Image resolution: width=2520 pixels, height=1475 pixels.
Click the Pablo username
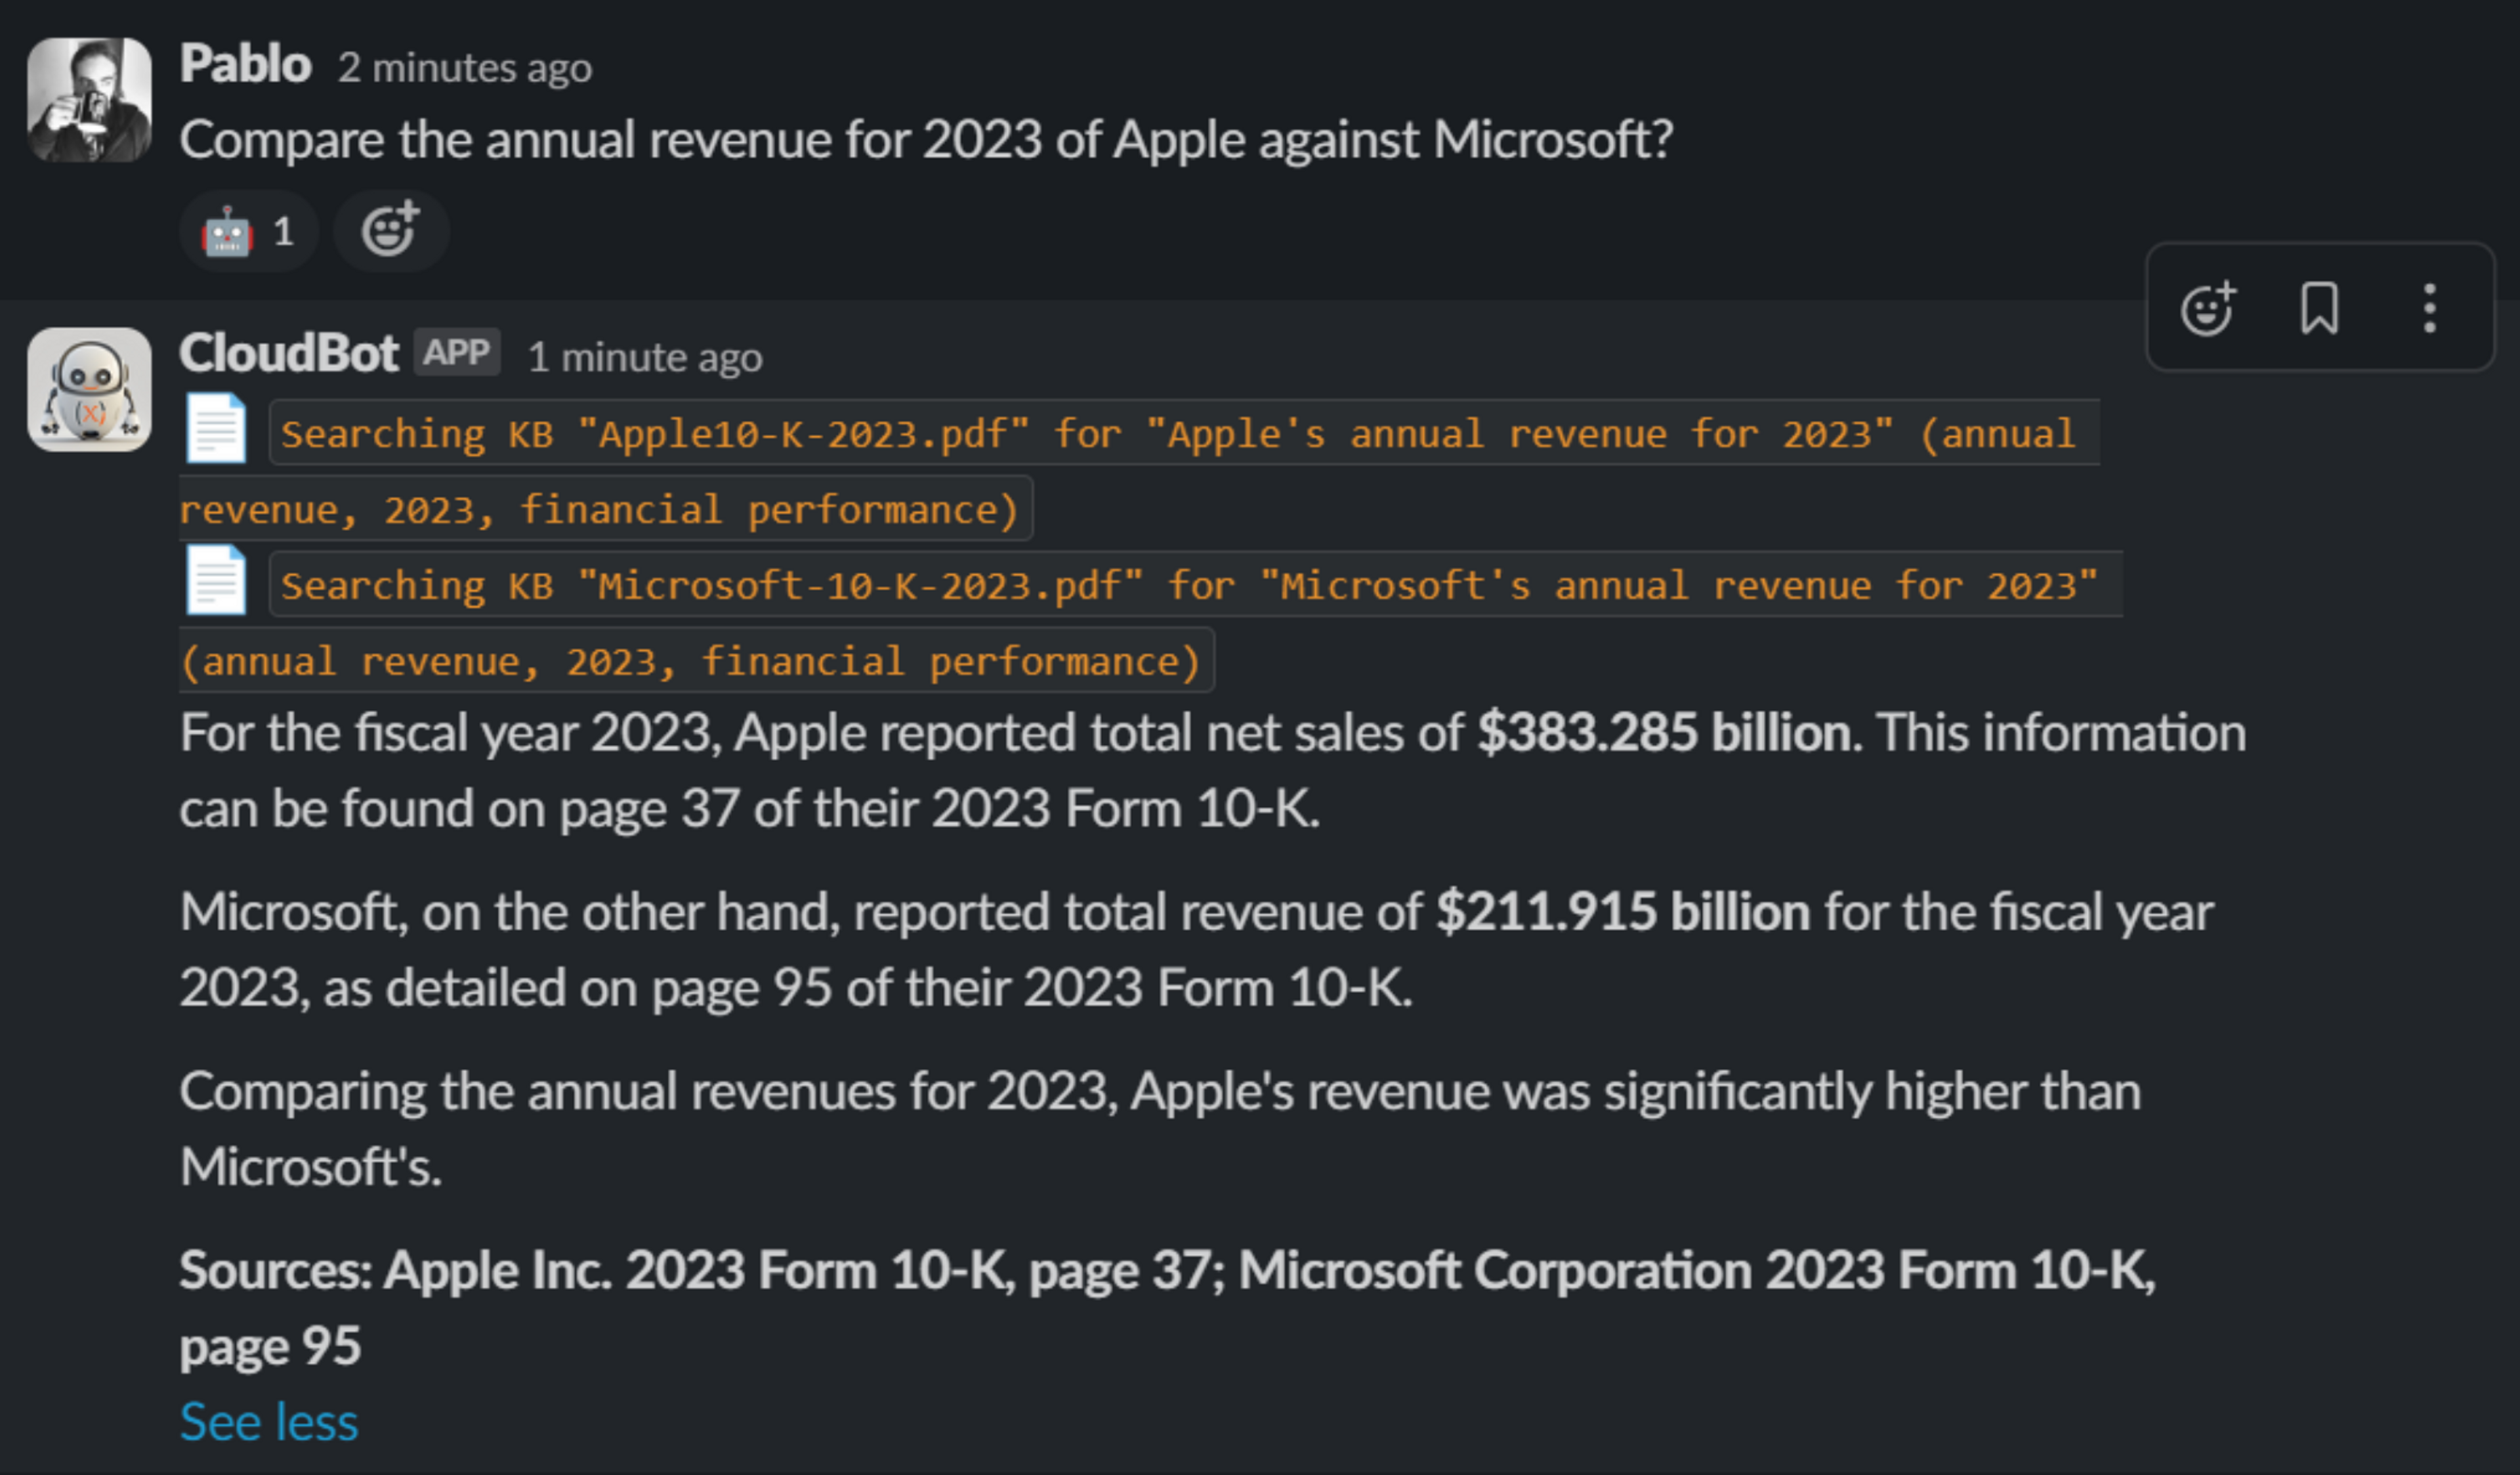[x=245, y=65]
